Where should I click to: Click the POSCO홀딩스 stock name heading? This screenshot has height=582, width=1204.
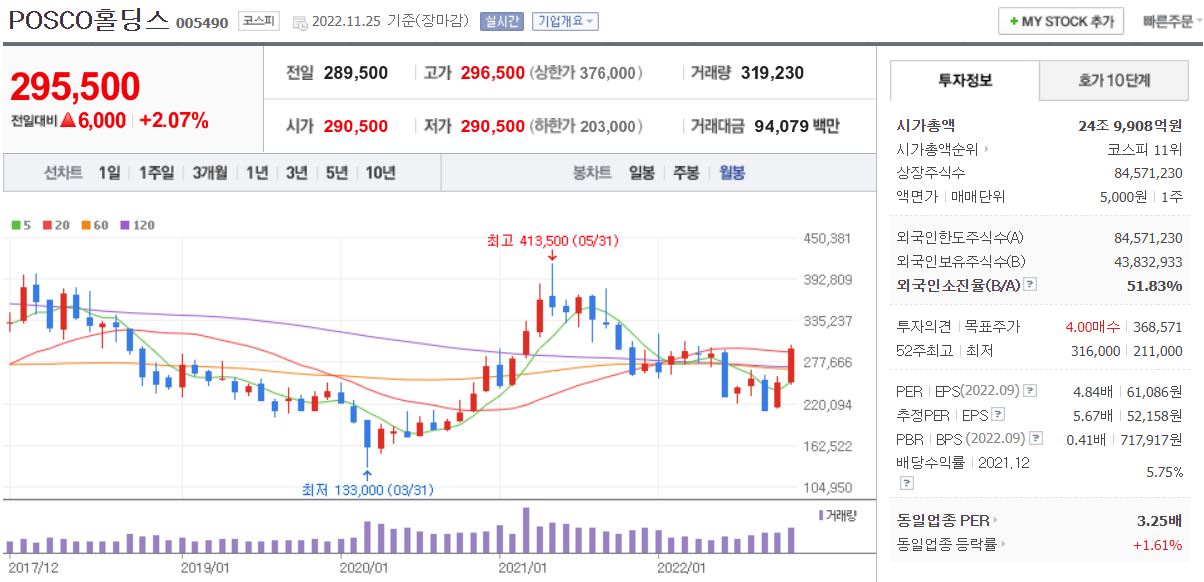coord(89,20)
